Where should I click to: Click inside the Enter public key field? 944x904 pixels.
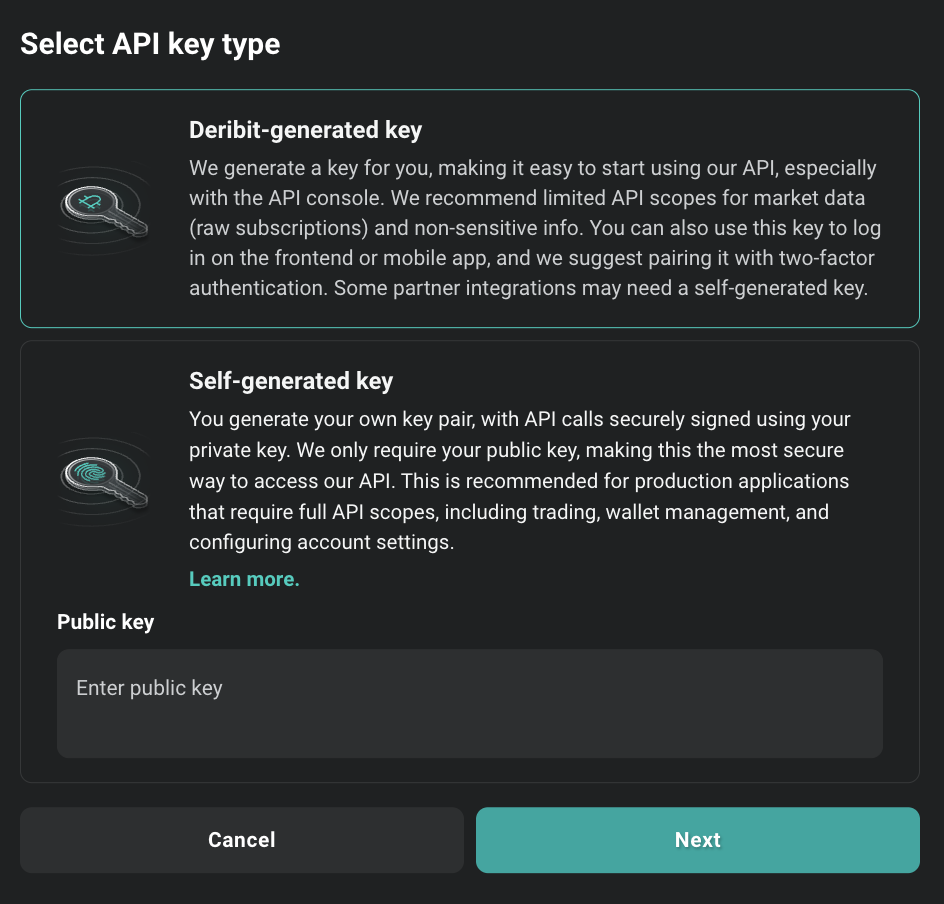470,700
